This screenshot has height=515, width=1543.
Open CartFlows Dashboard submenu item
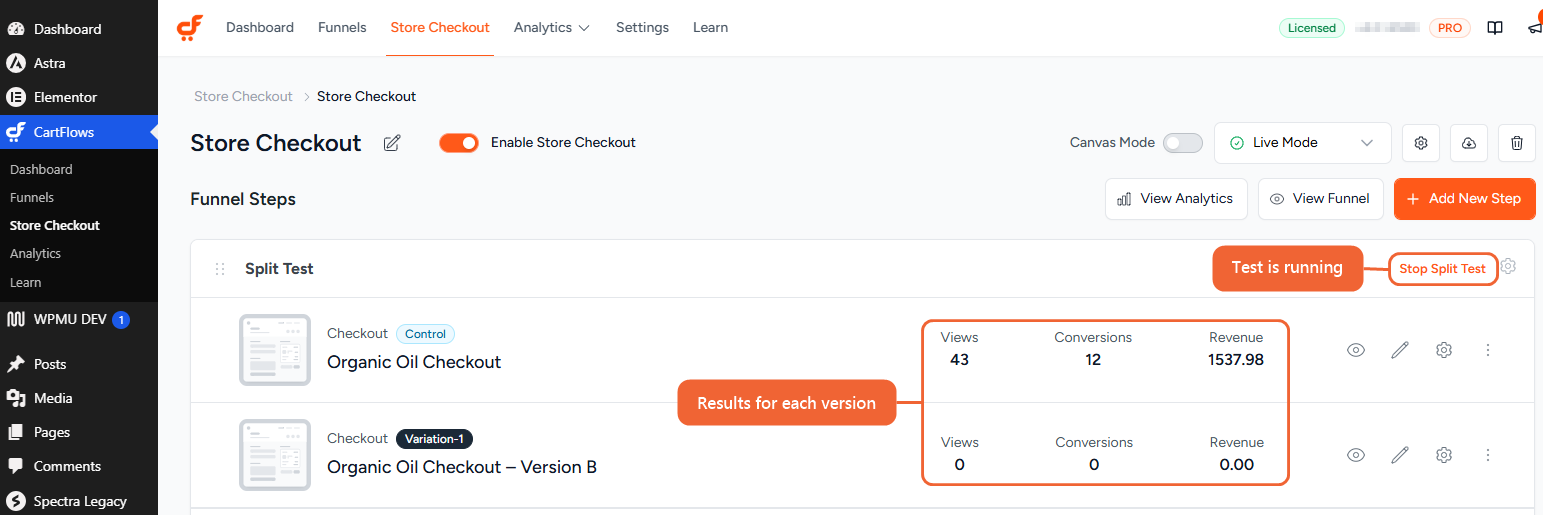(x=41, y=169)
